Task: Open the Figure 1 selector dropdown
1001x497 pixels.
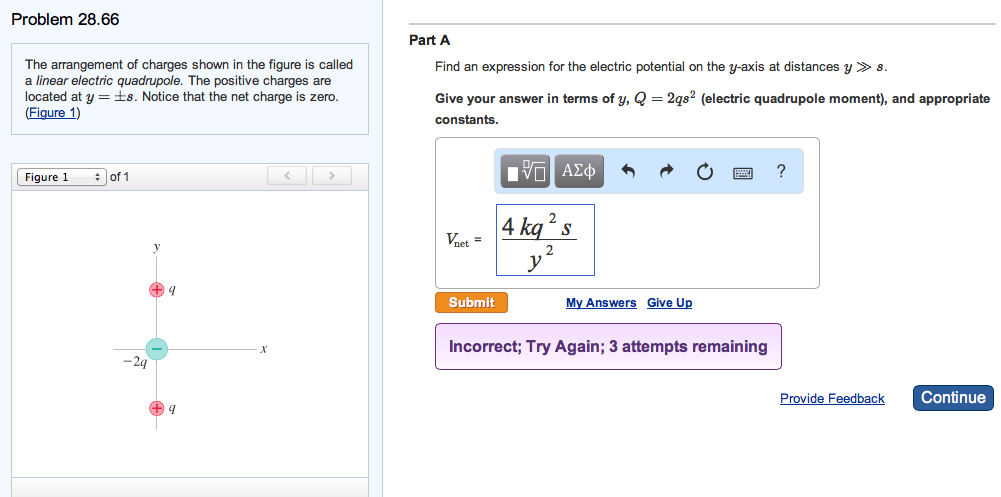Action: pos(61,177)
